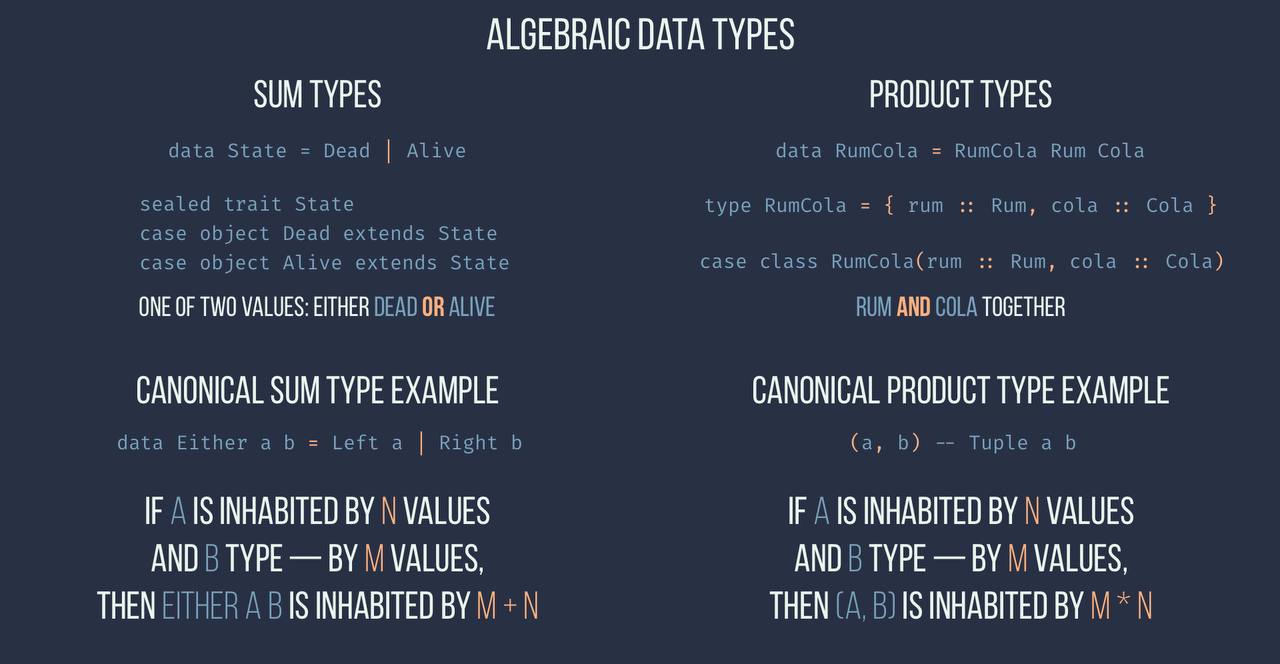
Task: Click the 'type RumCola' record definition line
Action: [x=960, y=205]
